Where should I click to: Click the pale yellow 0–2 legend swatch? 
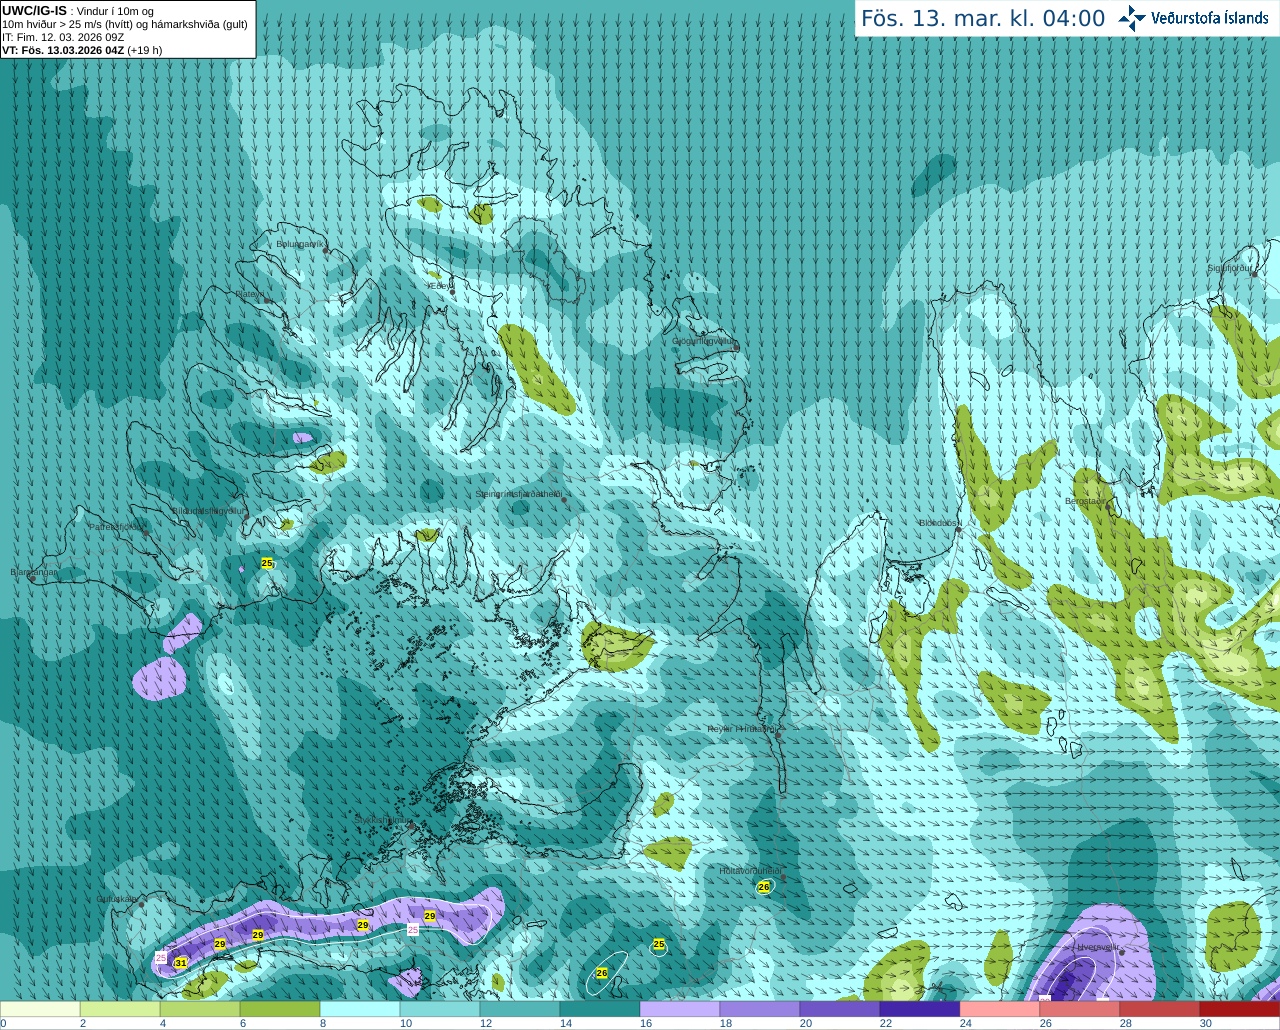pos(40,1009)
